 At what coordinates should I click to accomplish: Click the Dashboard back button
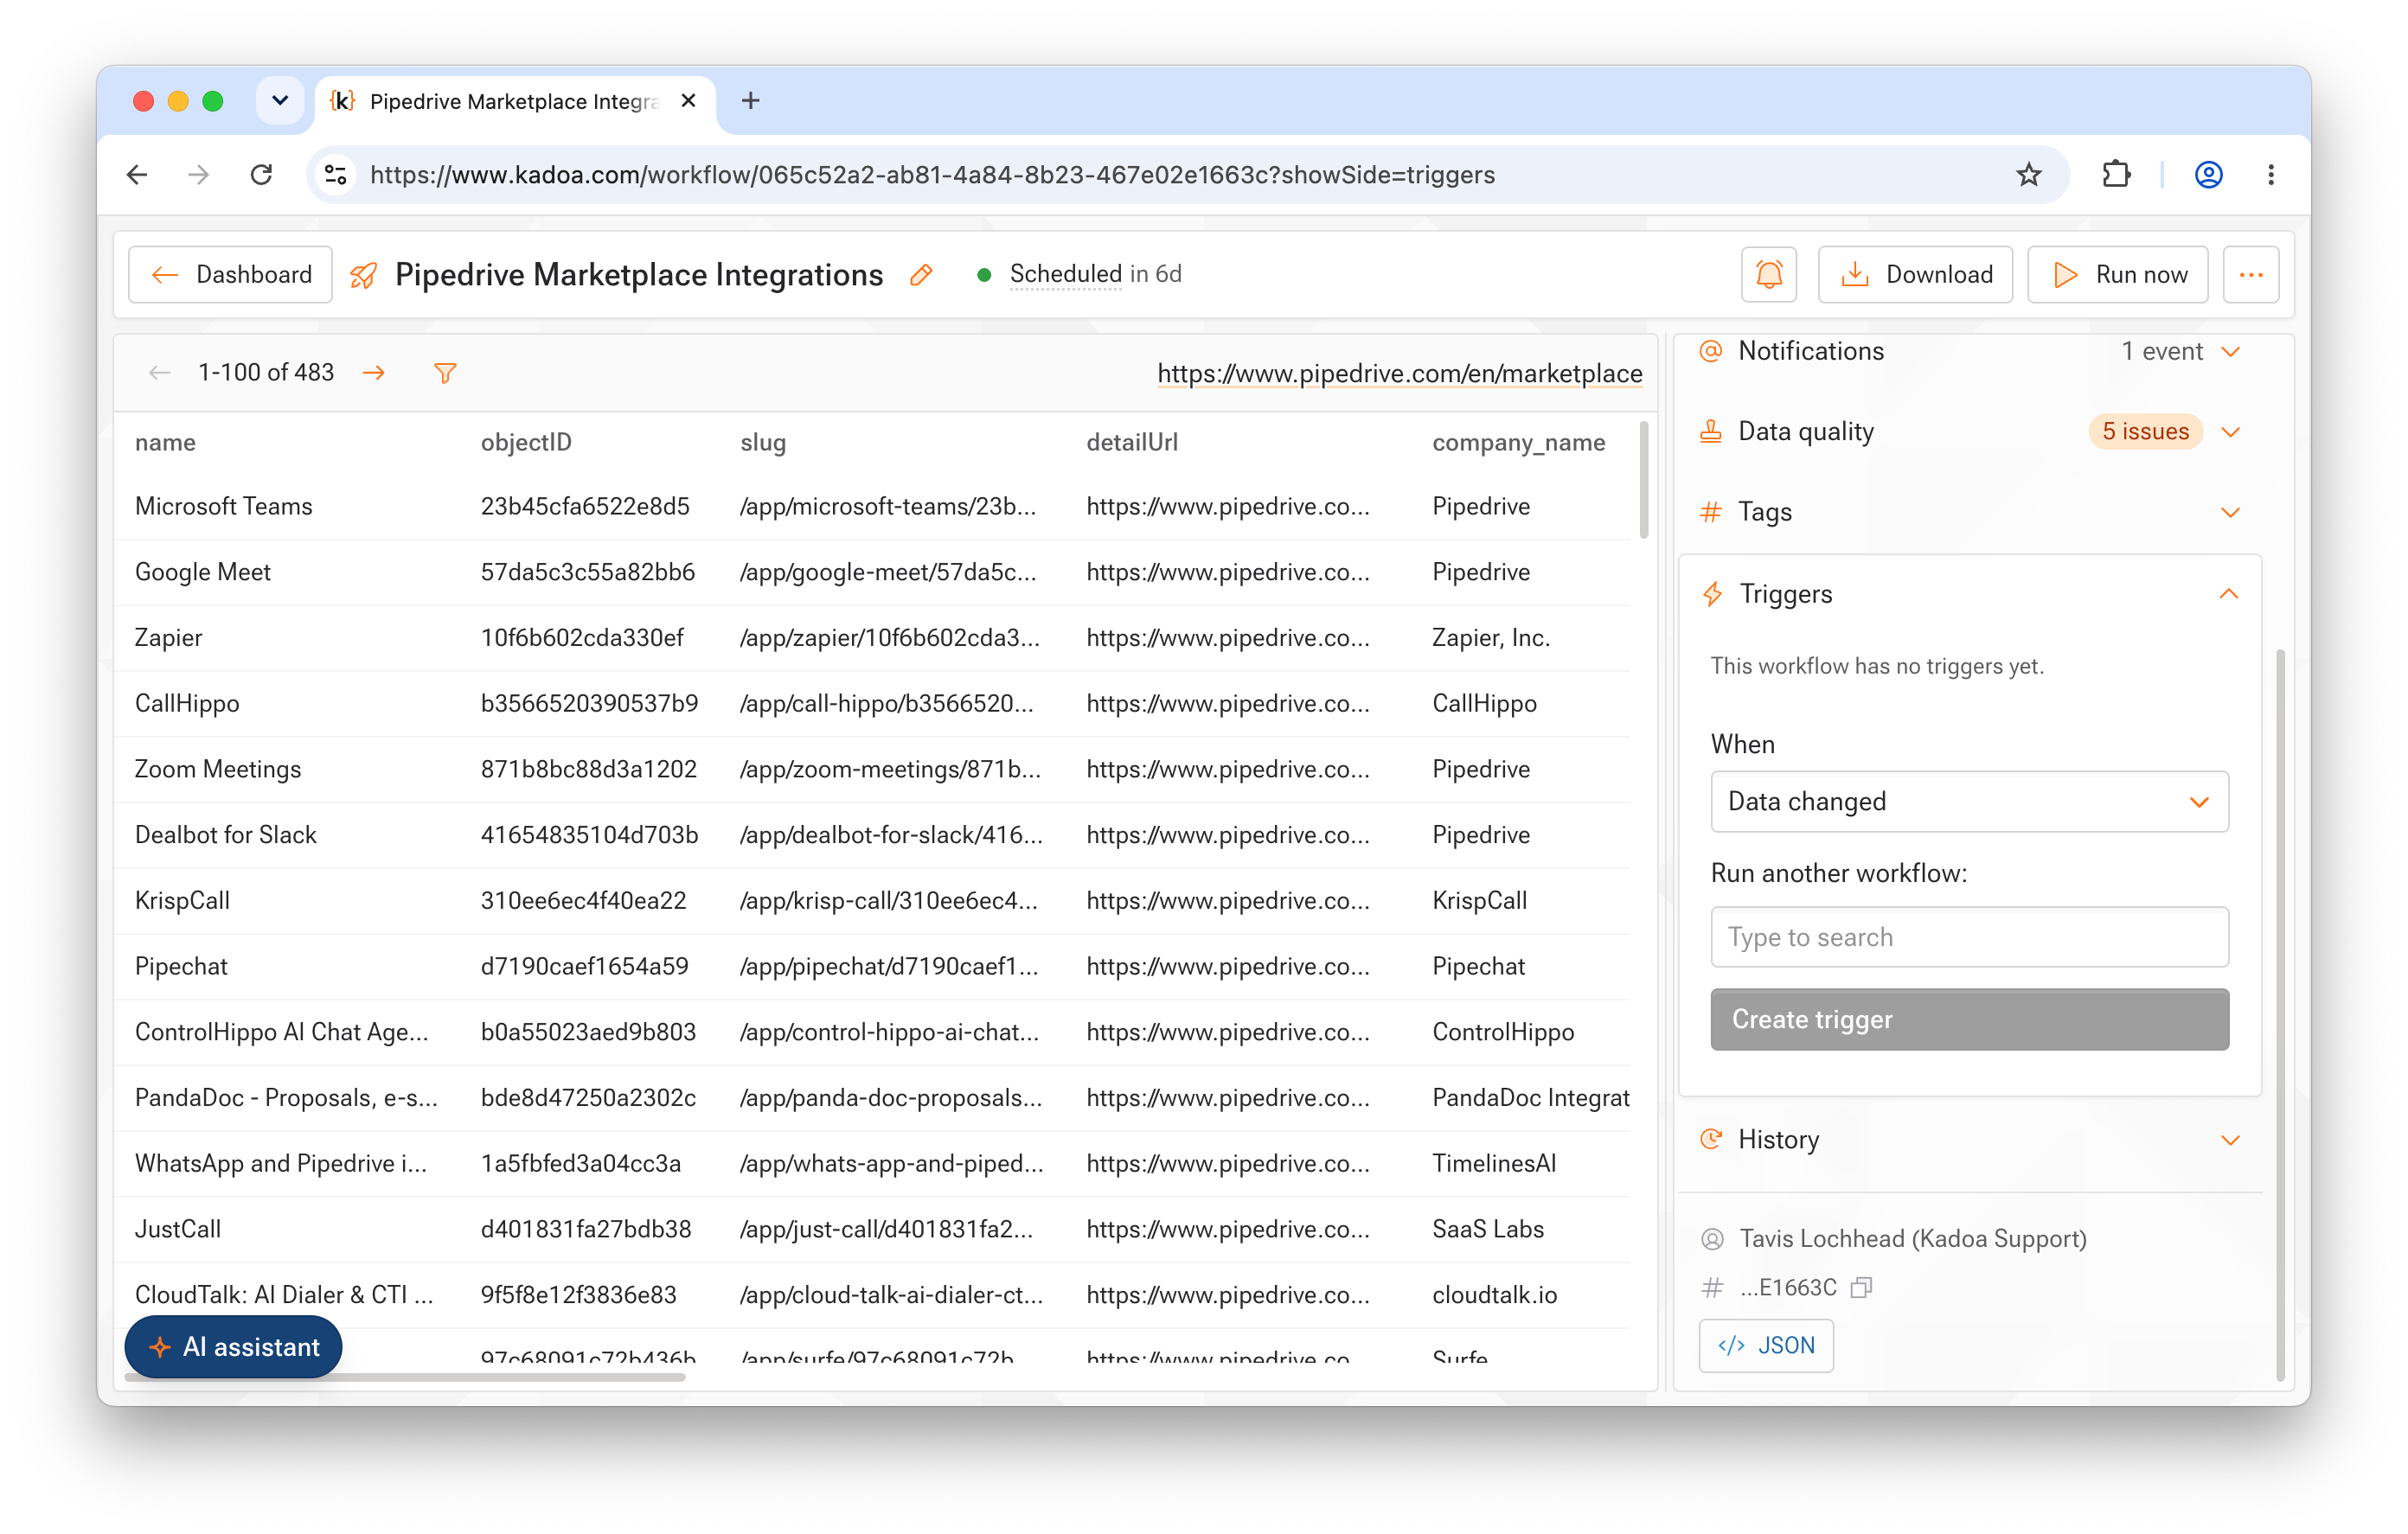coord(230,274)
